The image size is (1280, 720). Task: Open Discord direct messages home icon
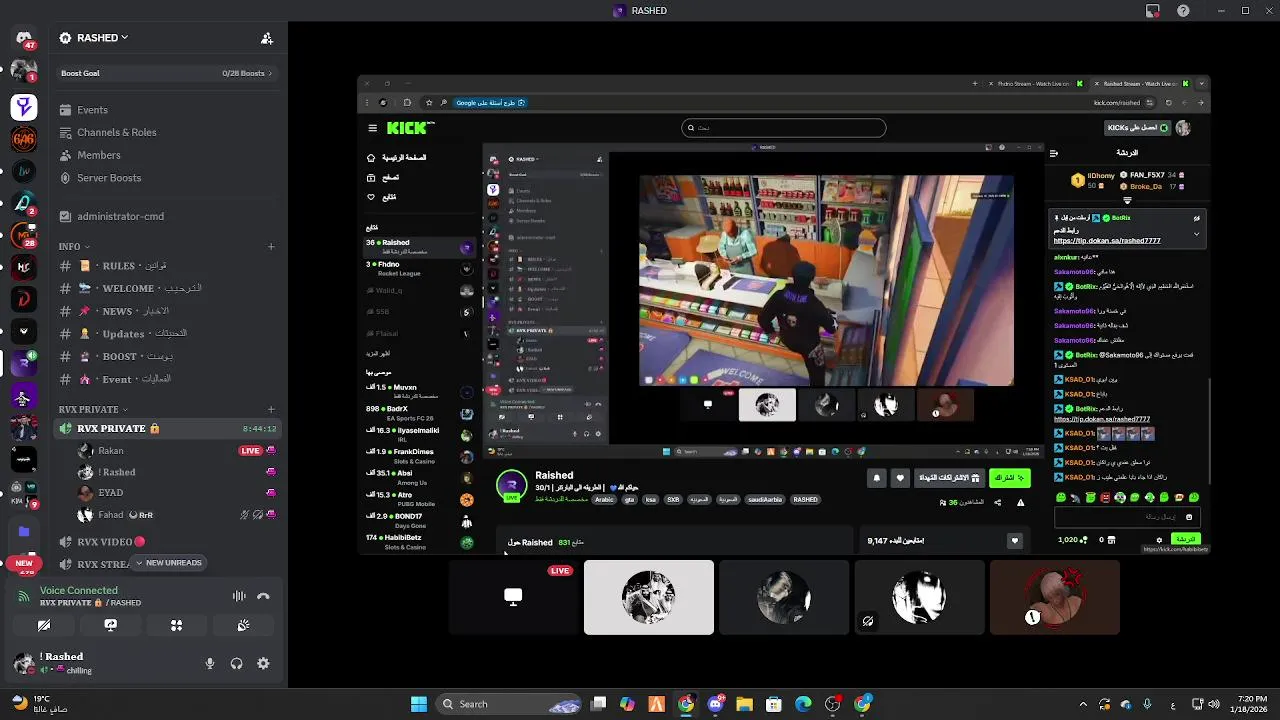(x=24, y=38)
